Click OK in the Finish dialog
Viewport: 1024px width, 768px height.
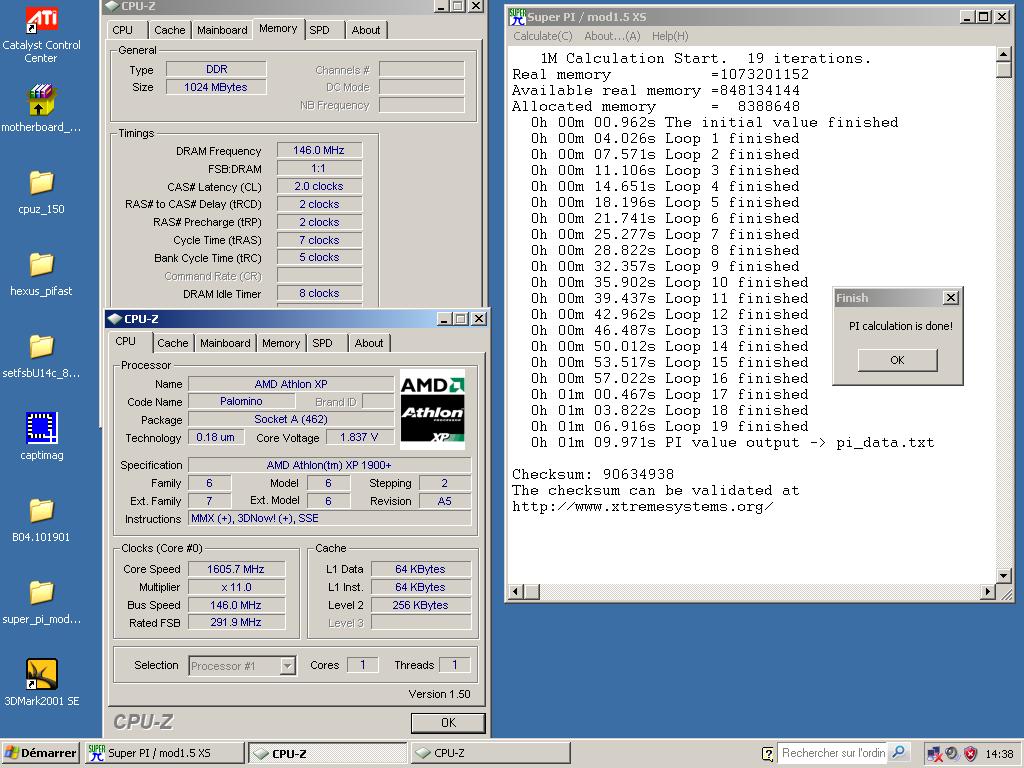point(897,360)
